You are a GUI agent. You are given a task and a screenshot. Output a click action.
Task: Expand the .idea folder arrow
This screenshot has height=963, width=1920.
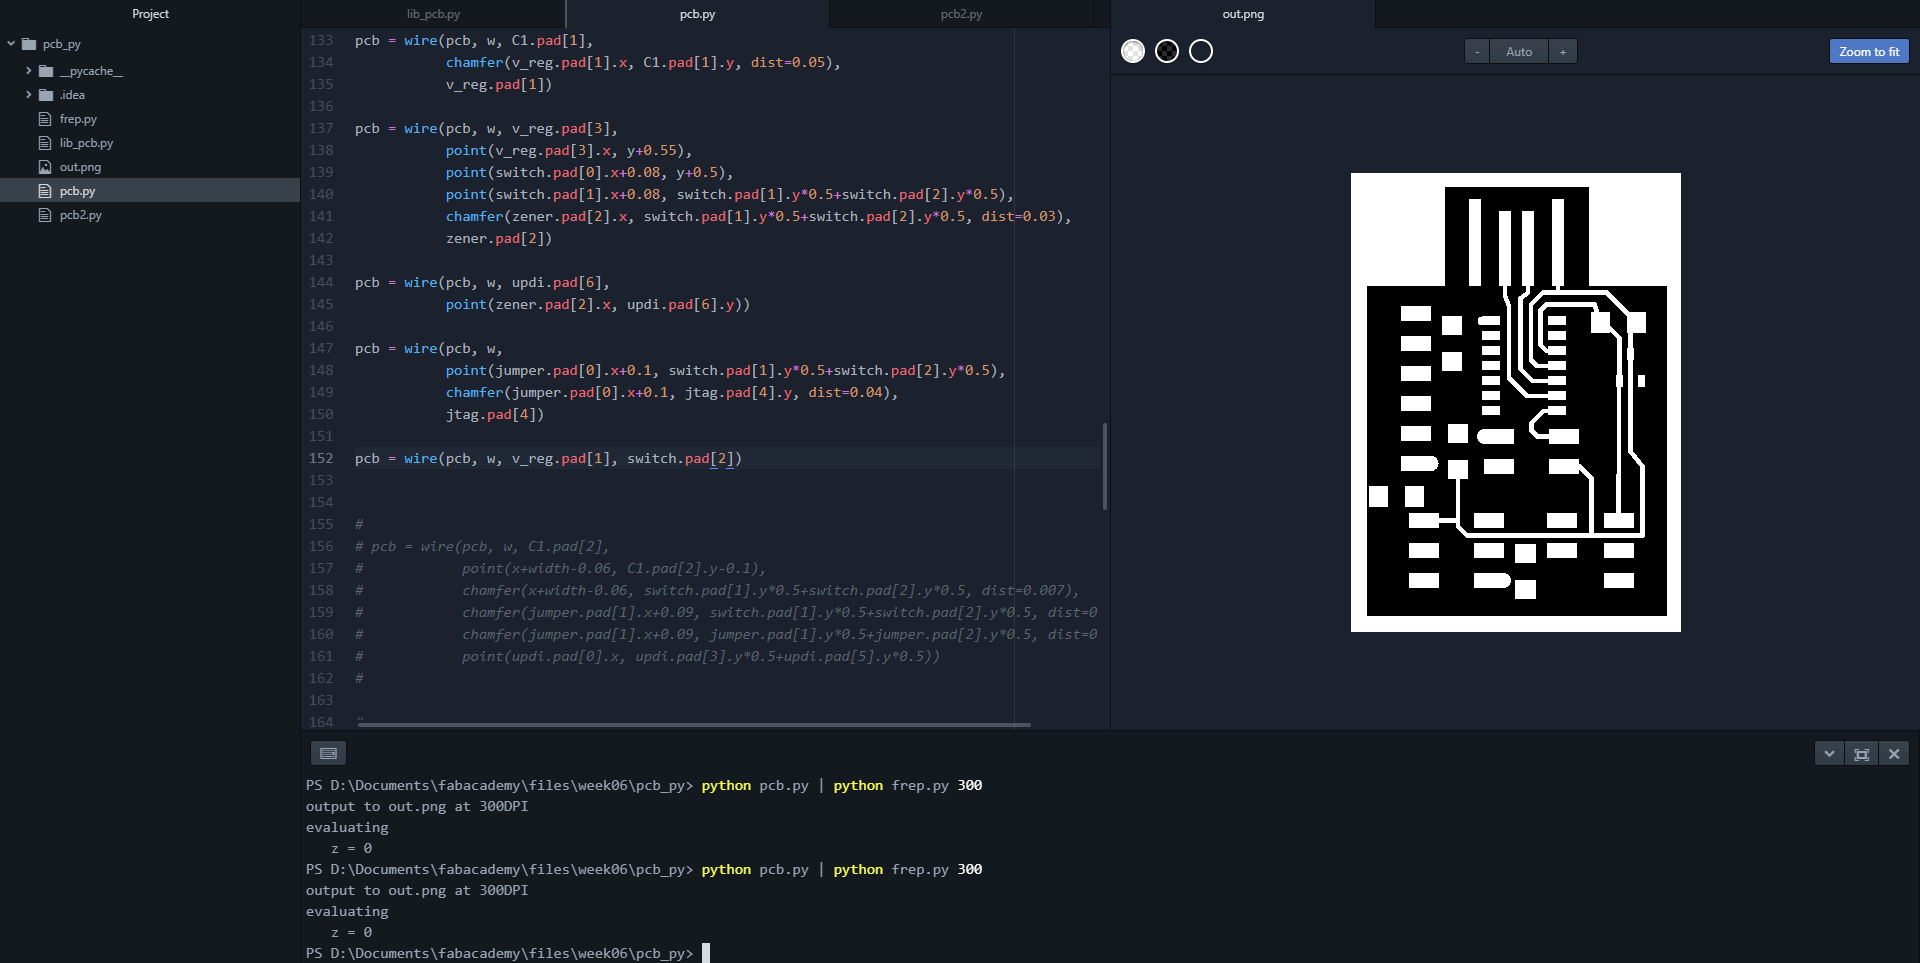[29, 95]
